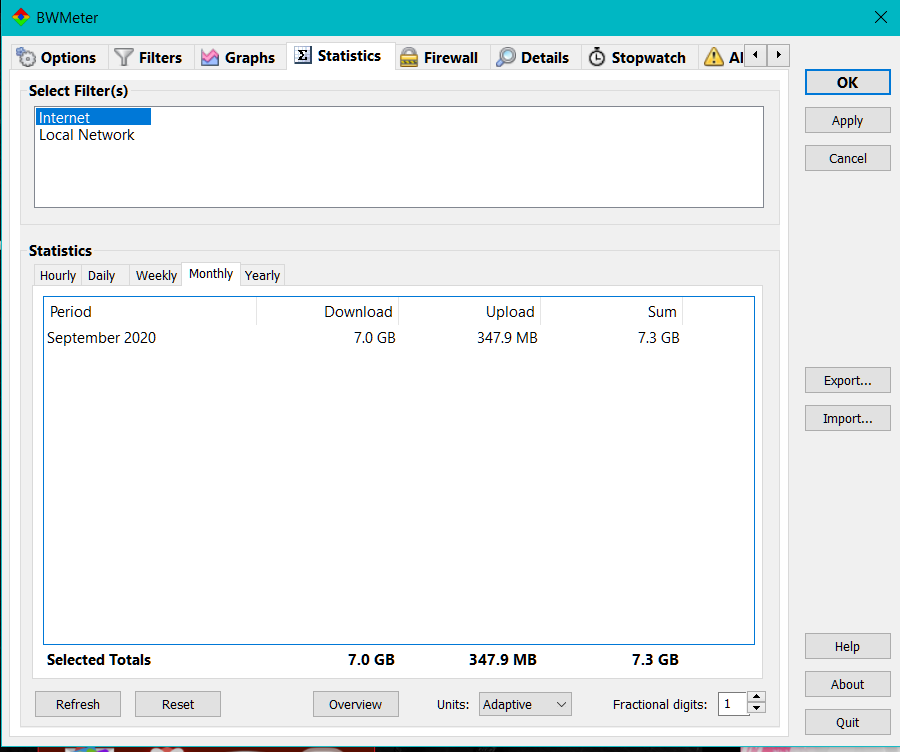
Task: Select the Local Network filter
Action: pos(87,135)
